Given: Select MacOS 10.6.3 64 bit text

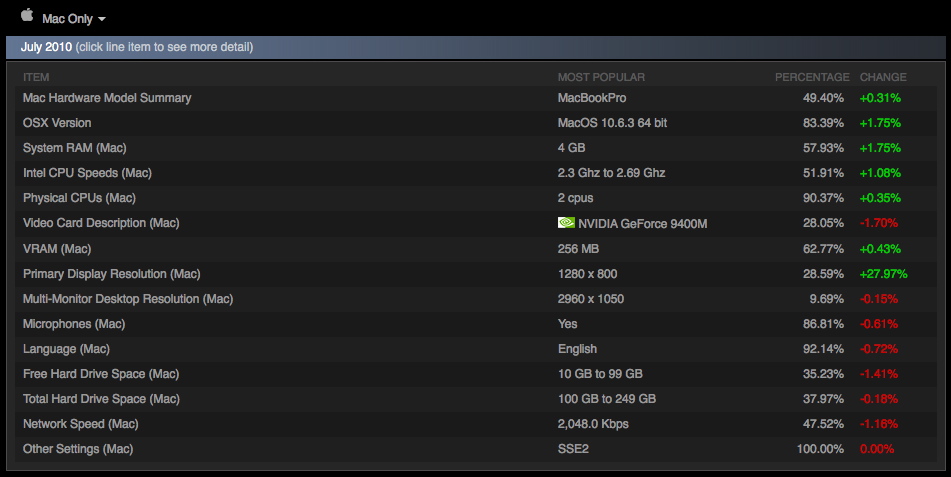Looking at the screenshot, I should tap(613, 123).
